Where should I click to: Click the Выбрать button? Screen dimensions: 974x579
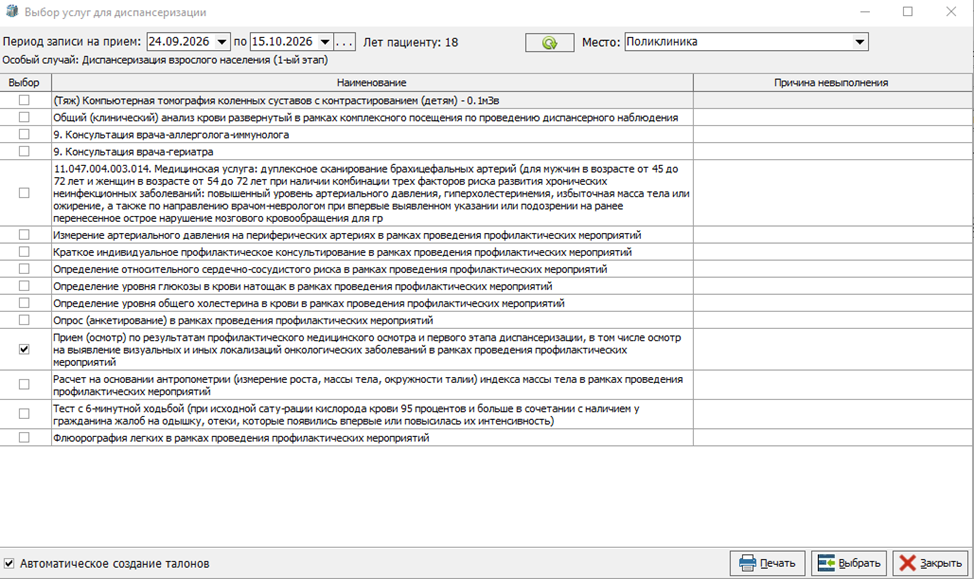[x=849, y=563]
